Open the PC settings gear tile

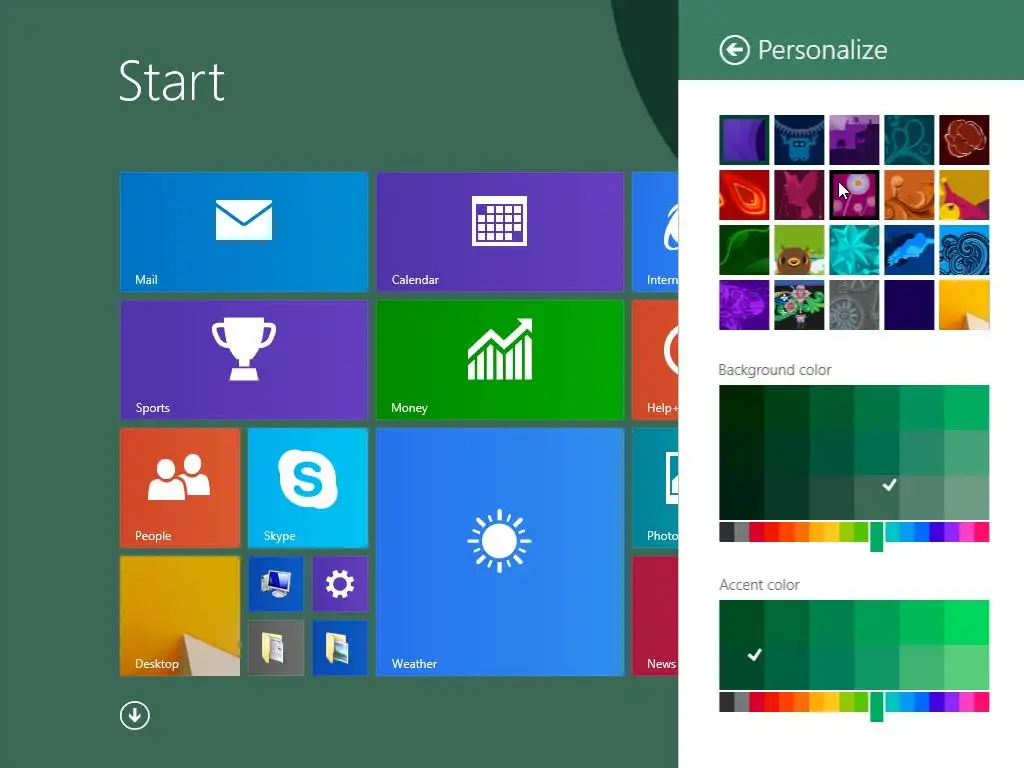(x=340, y=584)
